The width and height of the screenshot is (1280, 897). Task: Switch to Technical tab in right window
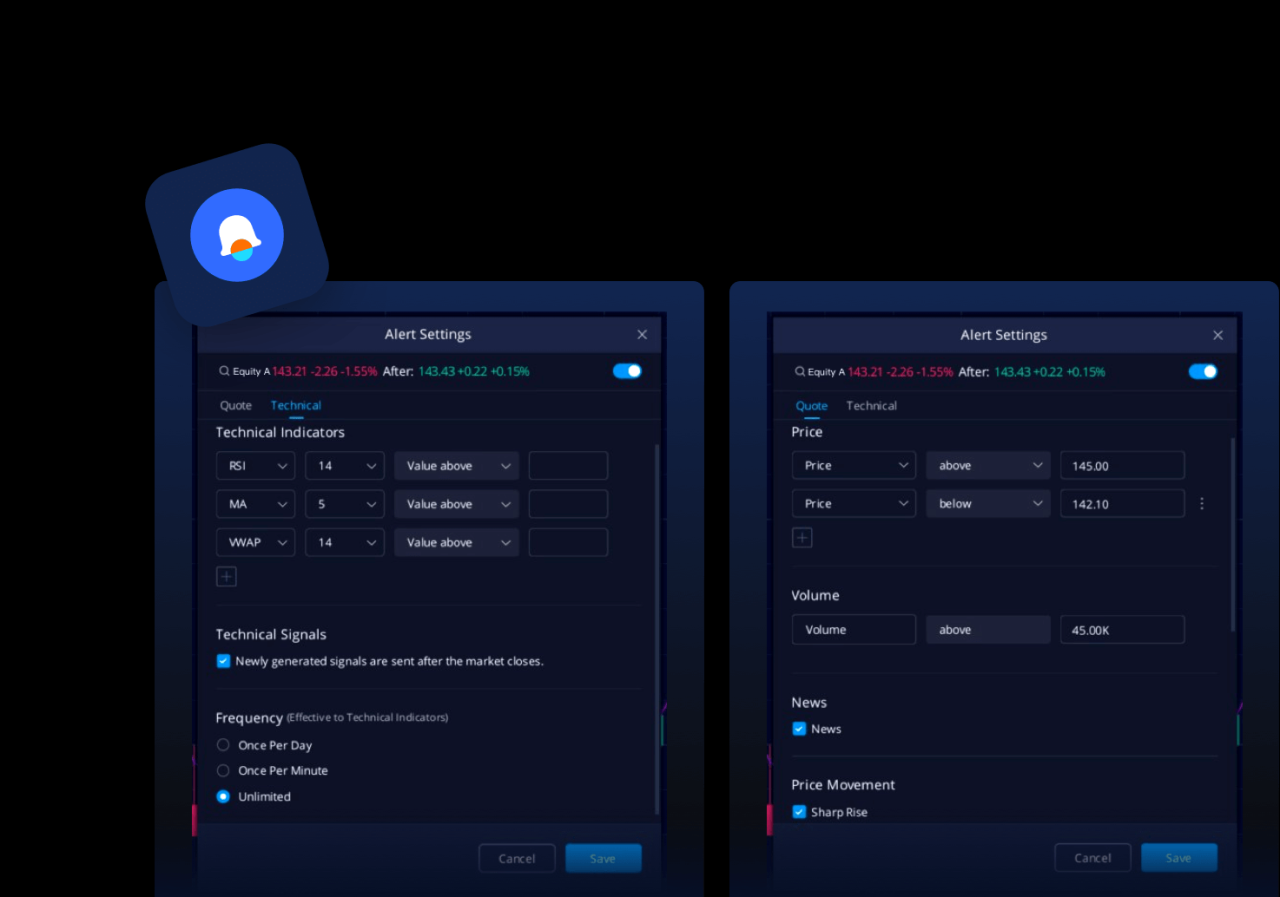872,405
